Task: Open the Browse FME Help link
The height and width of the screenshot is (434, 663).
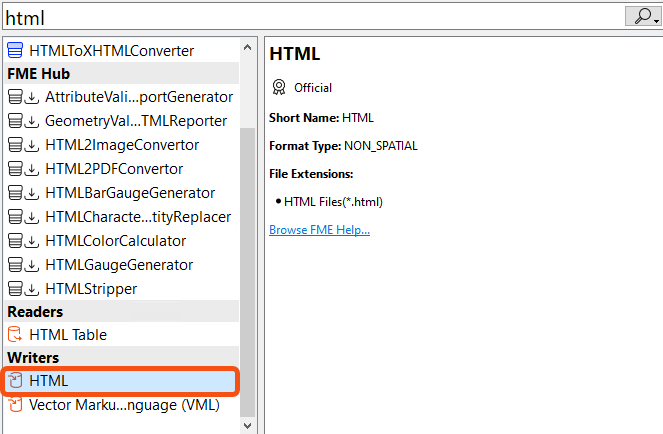Action: 319,230
